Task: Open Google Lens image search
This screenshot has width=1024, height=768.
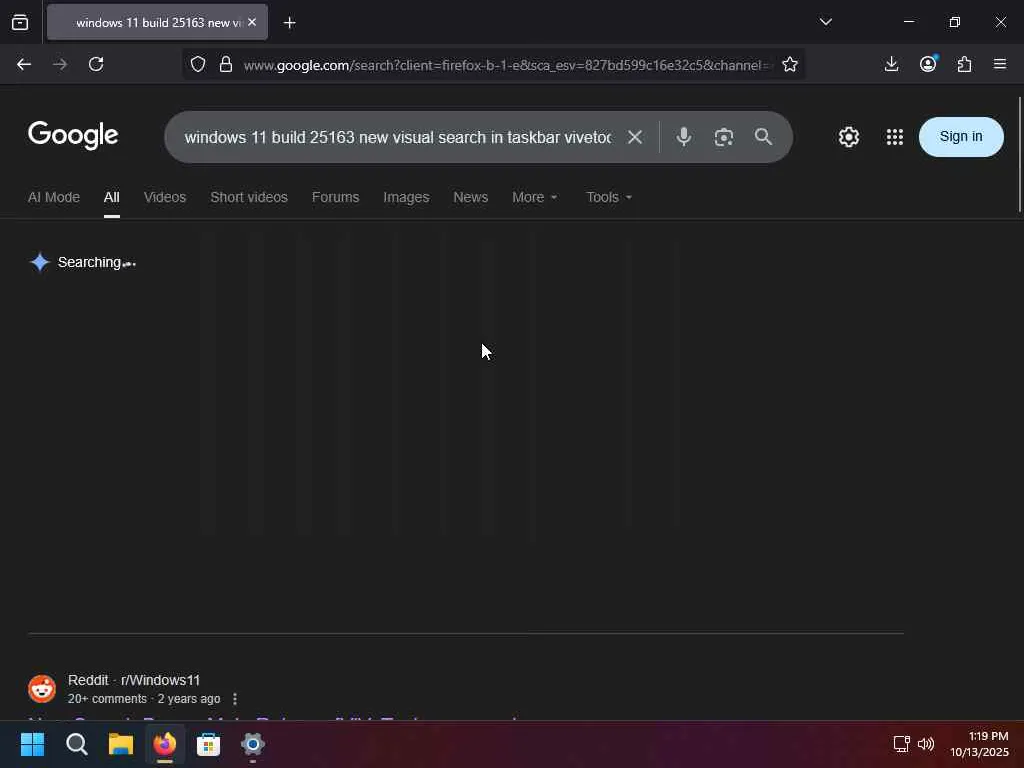Action: click(x=724, y=137)
